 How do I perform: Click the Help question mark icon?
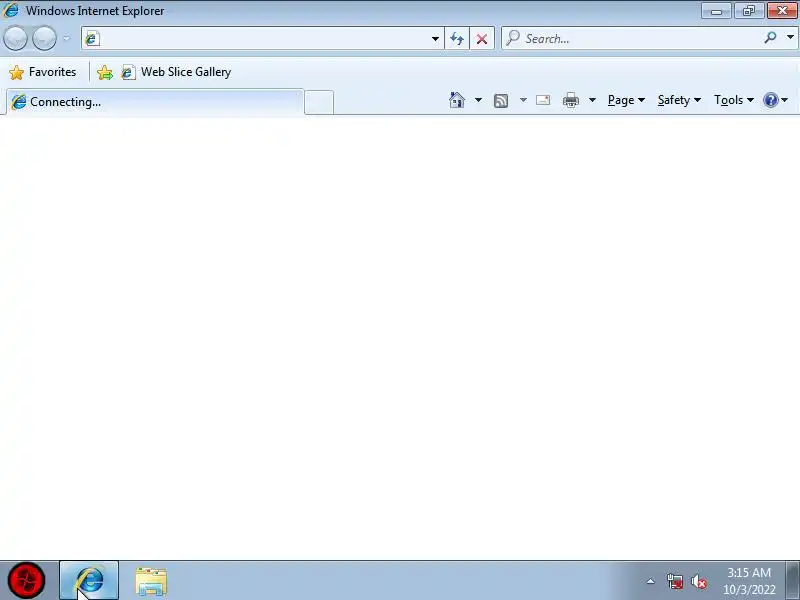770,100
